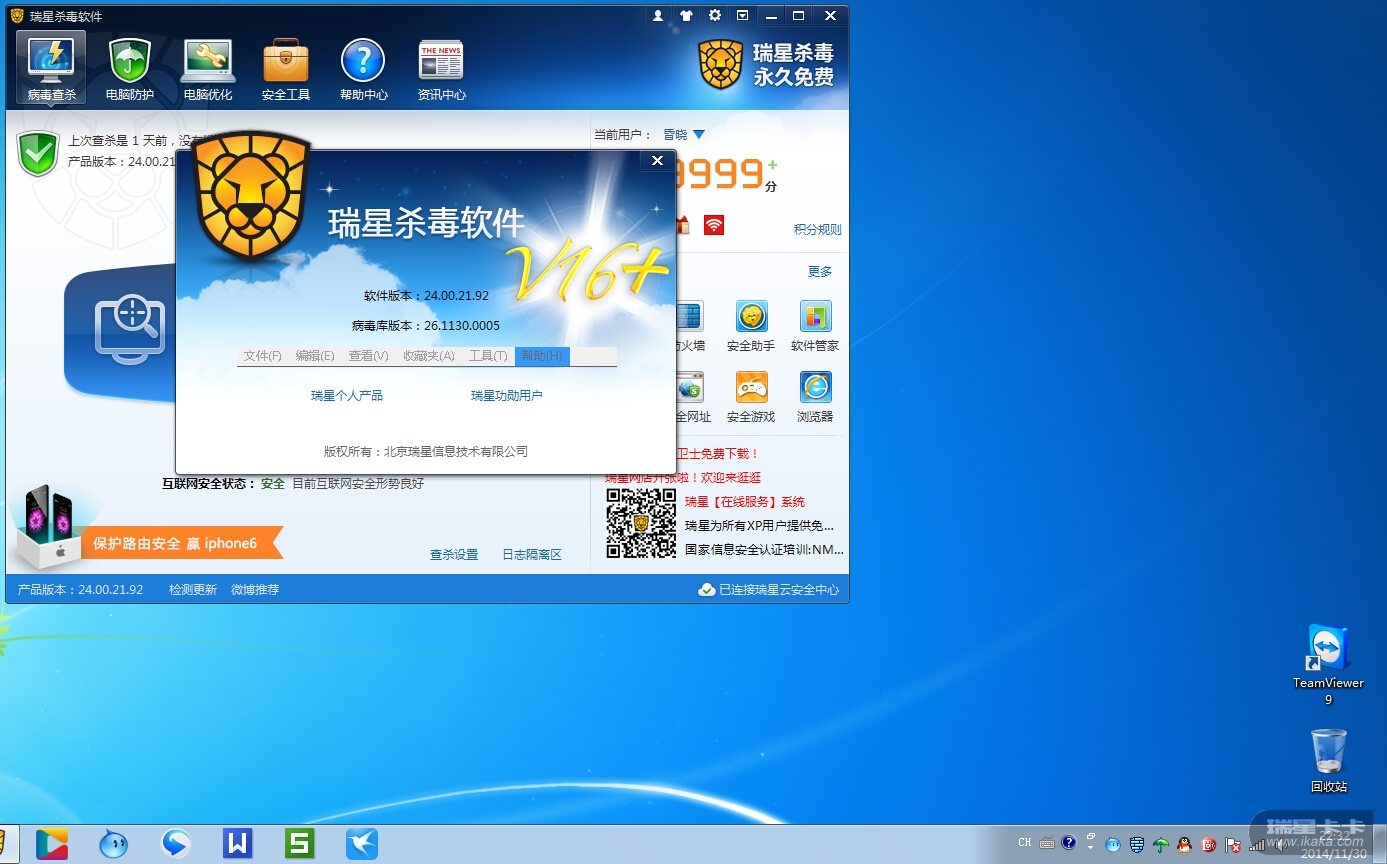Click the 更多 more link
This screenshot has height=864, width=1387.
(x=820, y=271)
